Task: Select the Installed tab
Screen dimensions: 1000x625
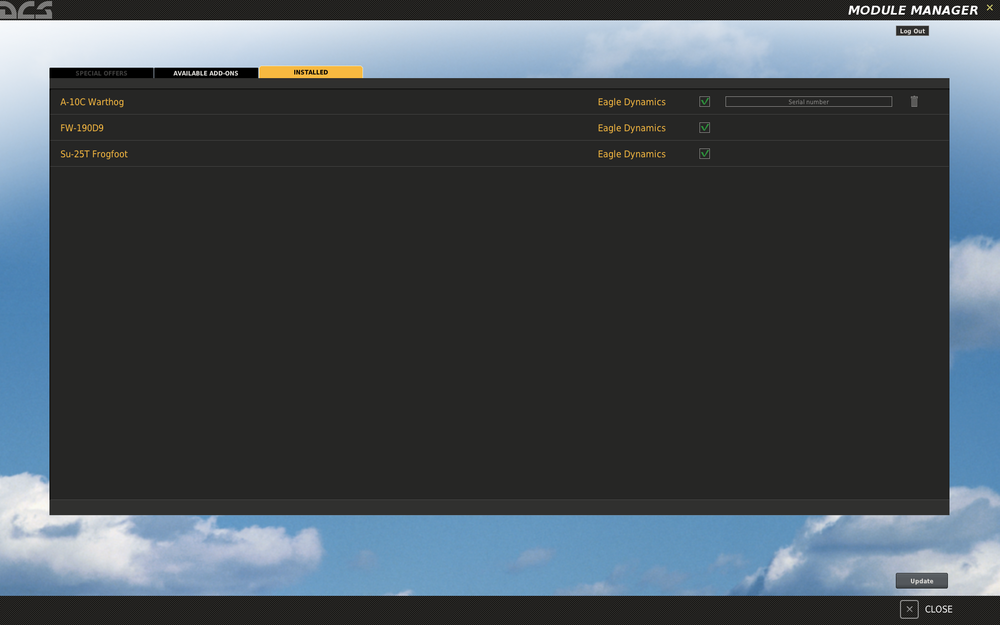Action: pyautogui.click(x=311, y=72)
